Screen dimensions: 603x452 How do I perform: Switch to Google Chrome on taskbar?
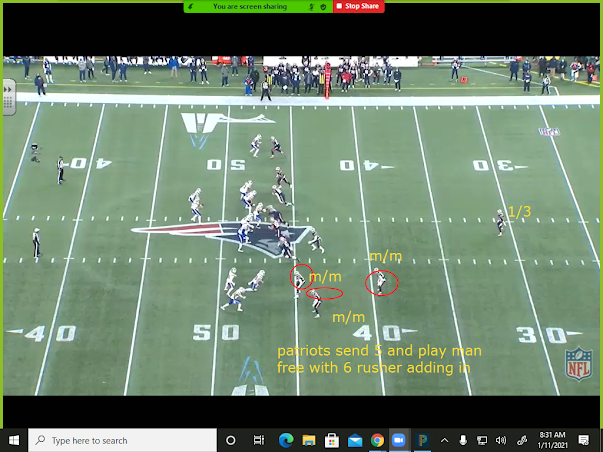click(x=377, y=440)
